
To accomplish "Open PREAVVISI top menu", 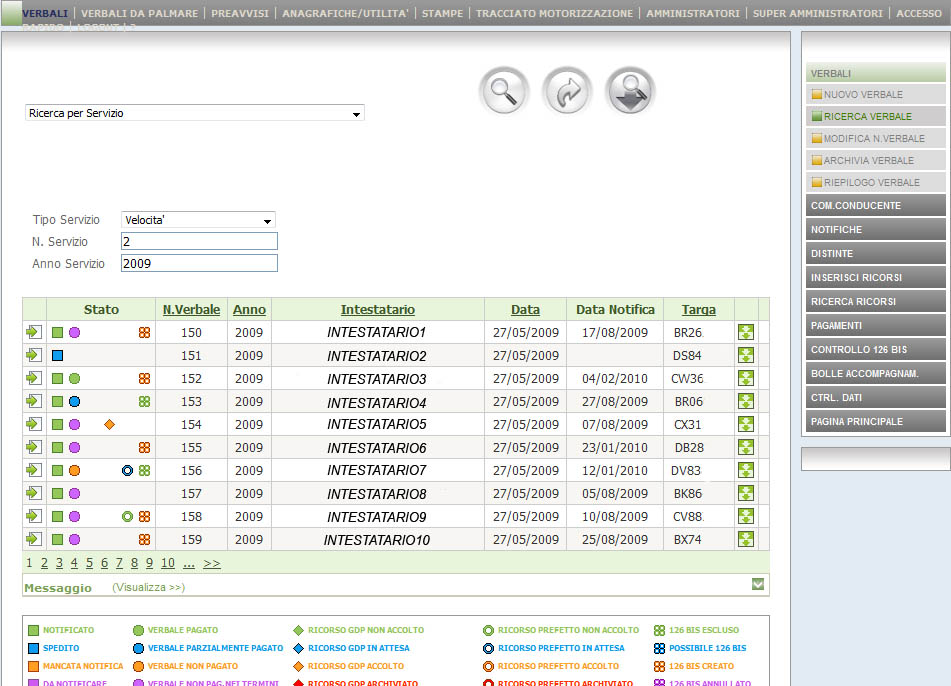I will [240, 13].
